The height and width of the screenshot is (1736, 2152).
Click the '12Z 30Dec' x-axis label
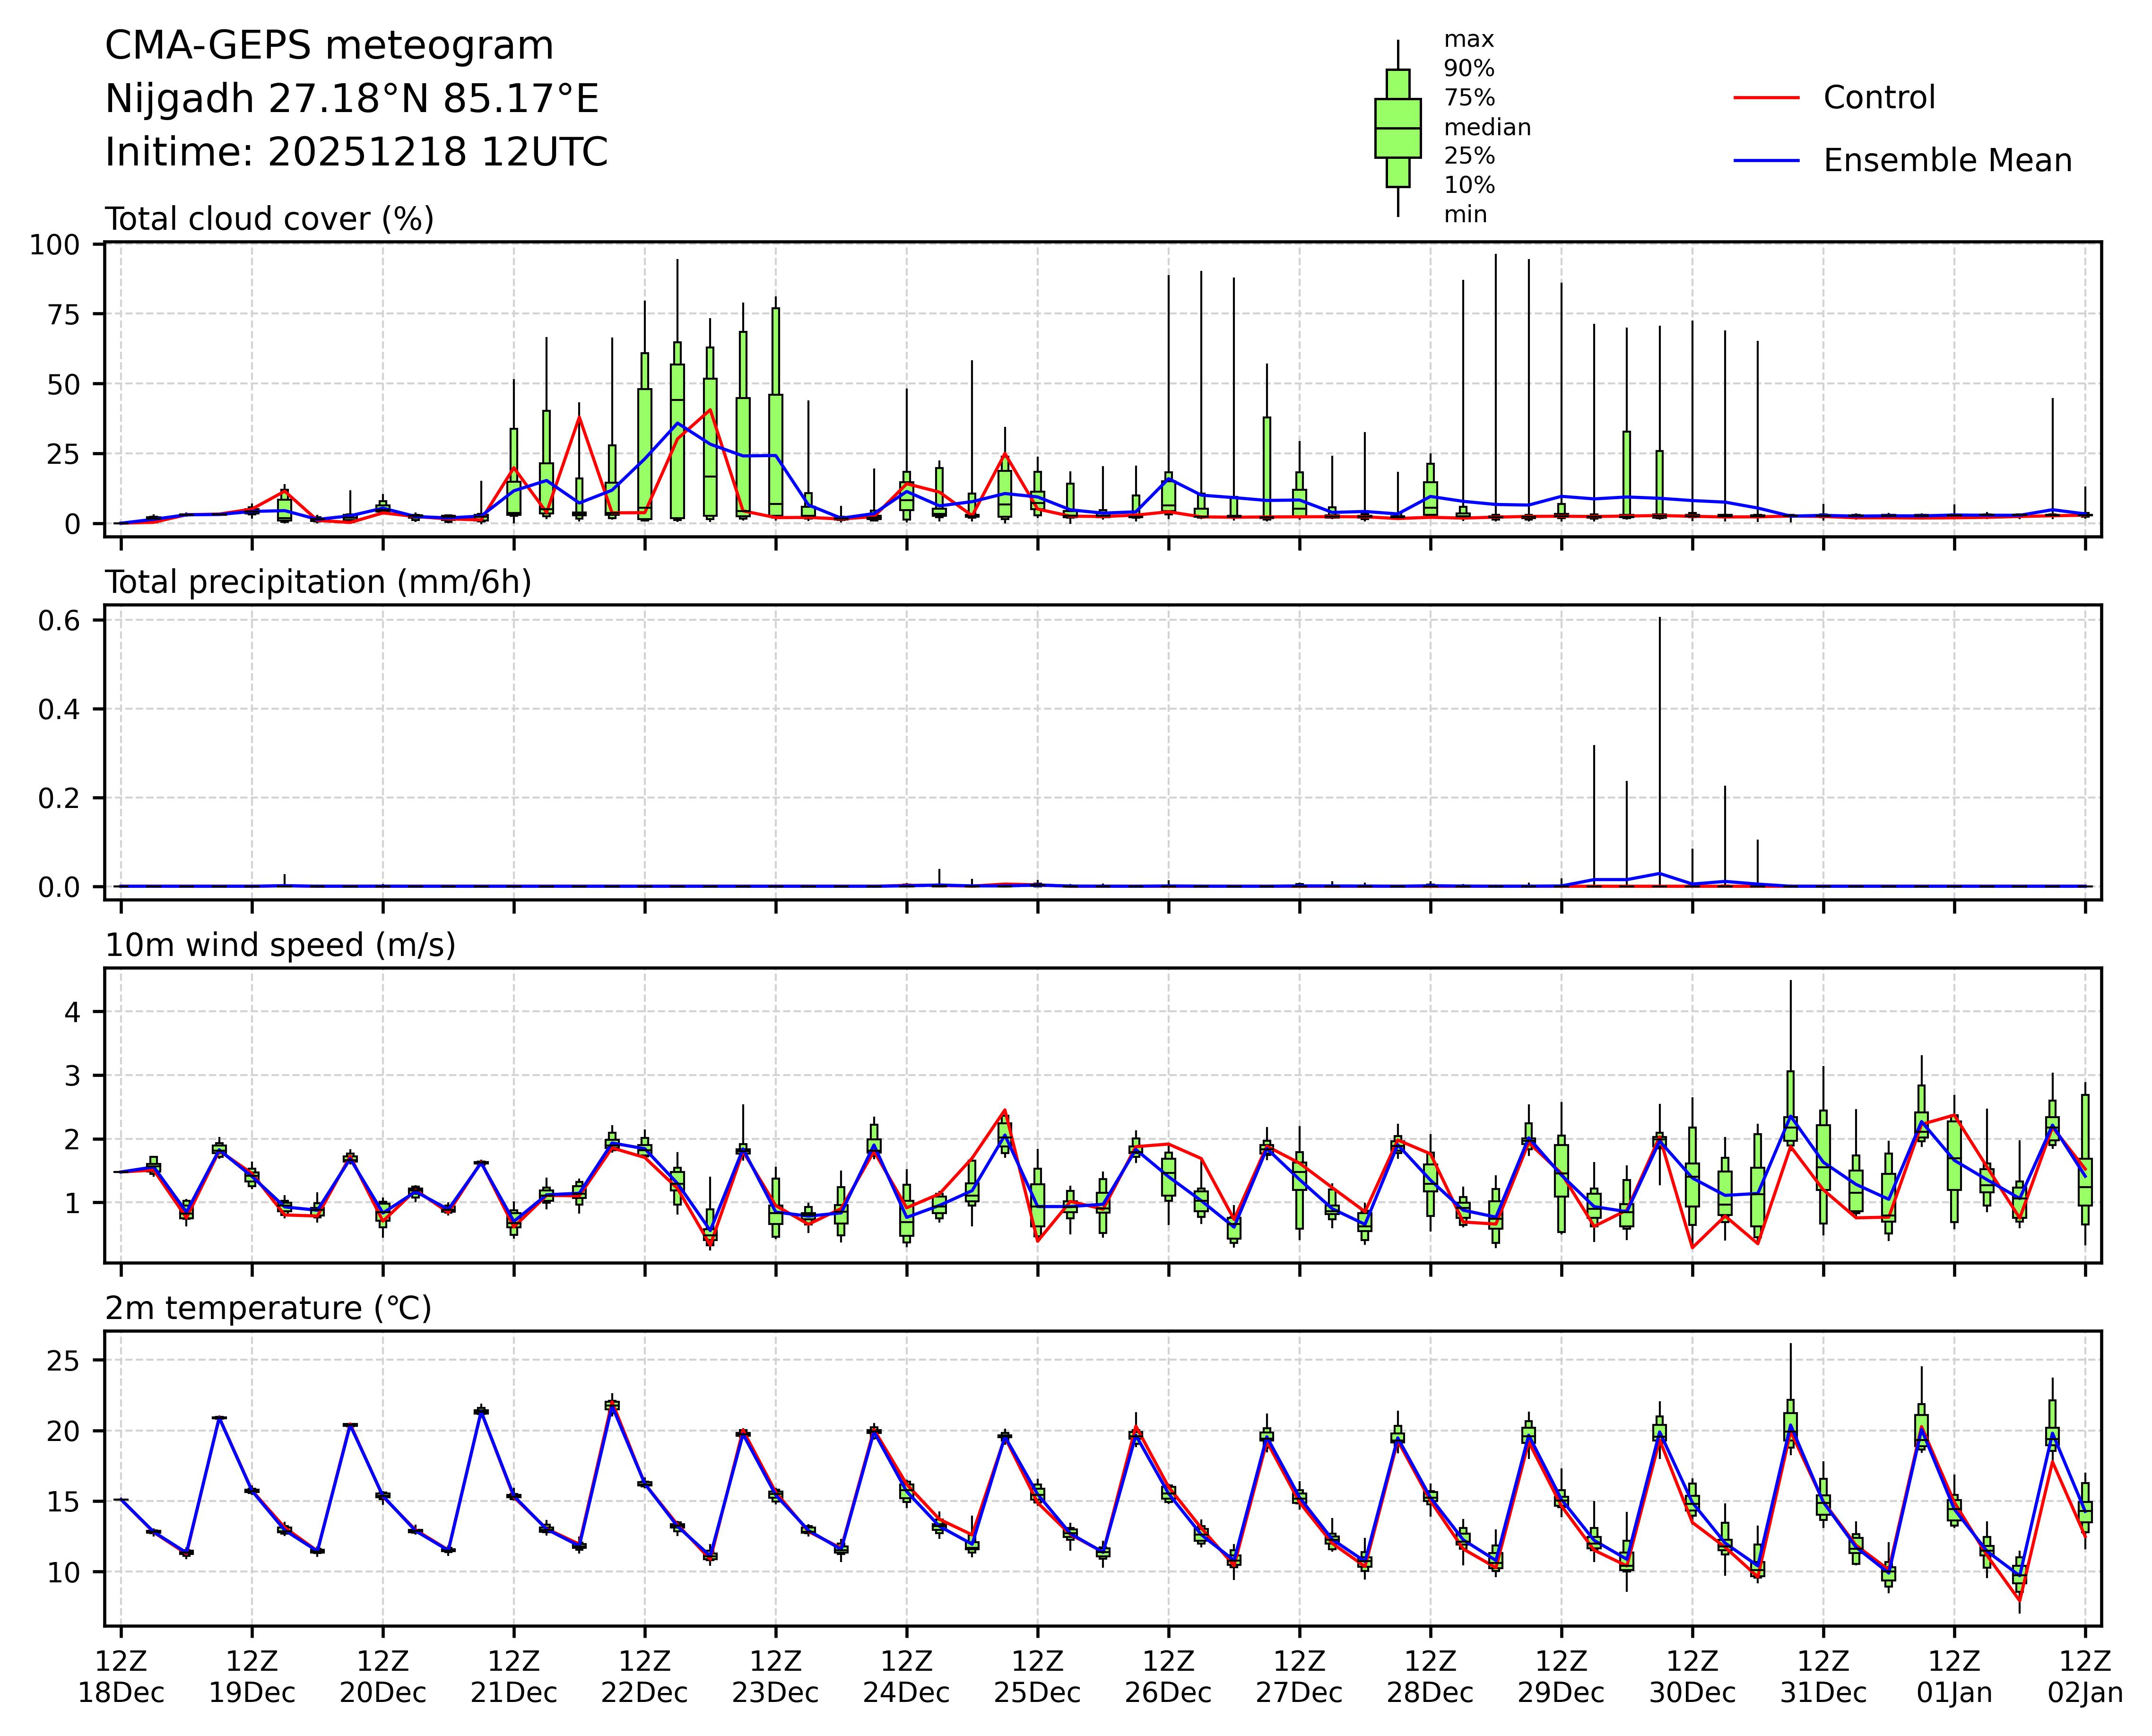[x=1692, y=1677]
